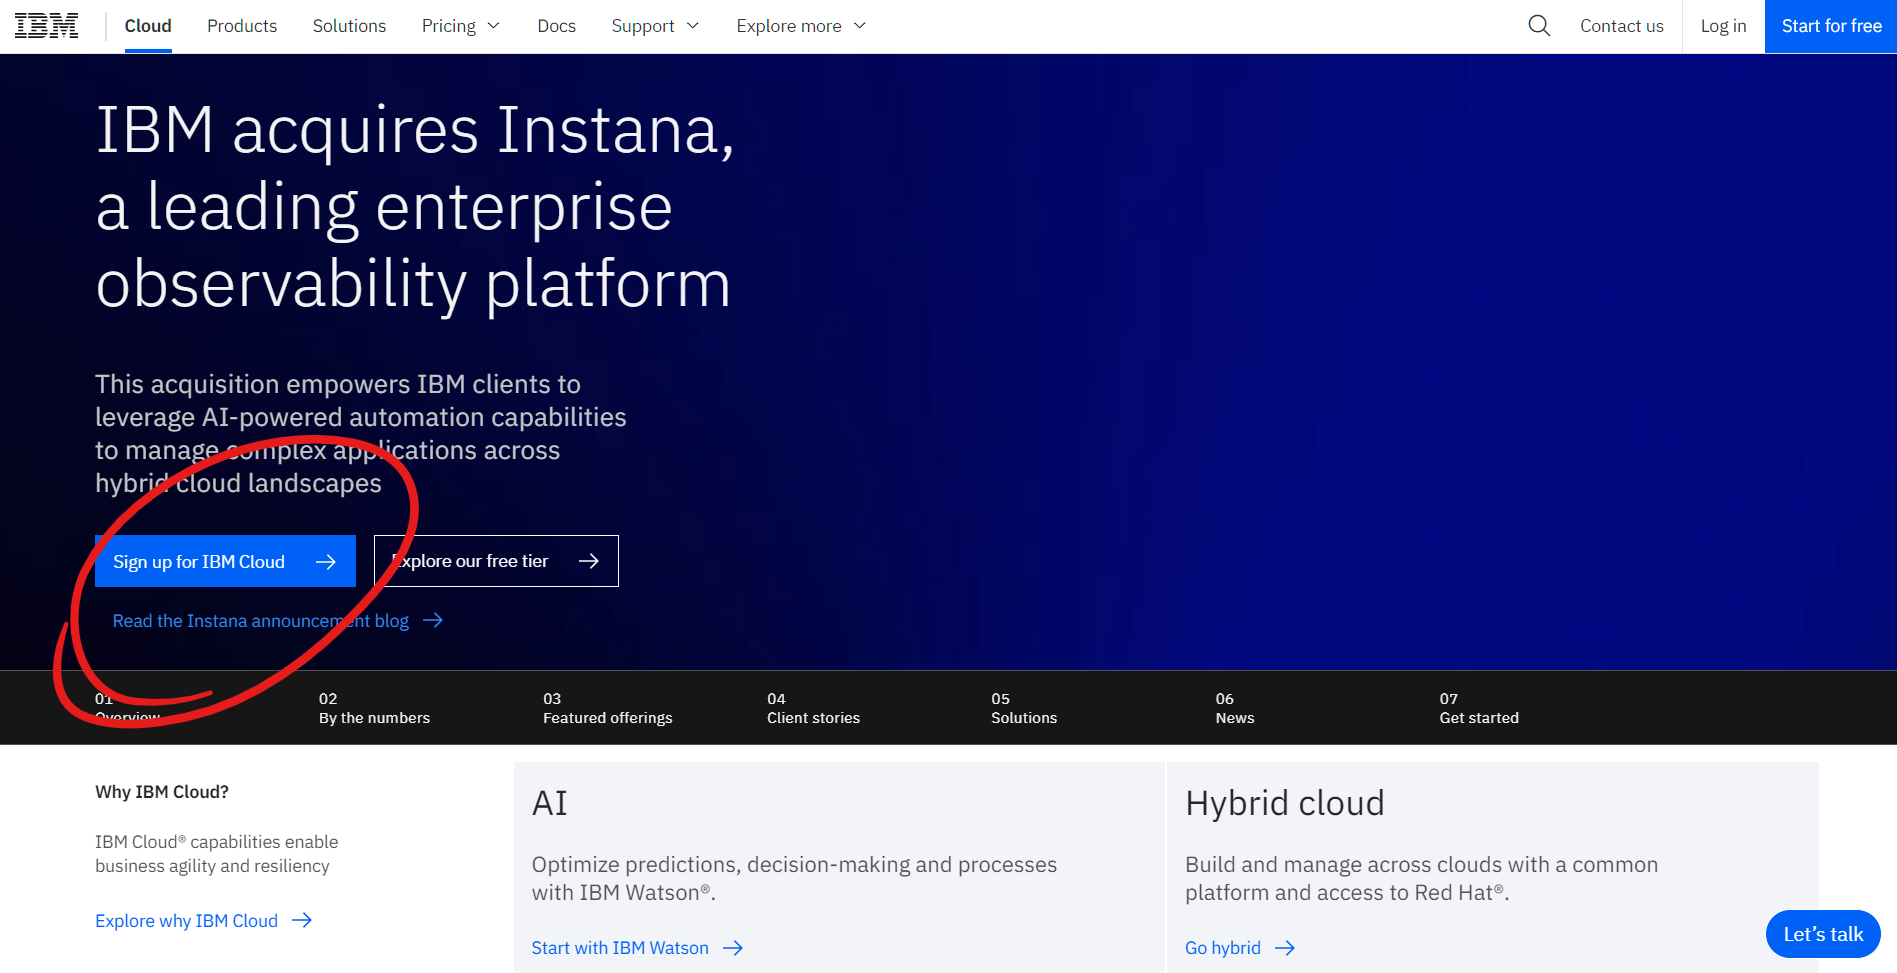Click arrow beside Explore why IBM Cloud
Image resolution: width=1897 pixels, height=973 pixels.
(x=302, y=920)
